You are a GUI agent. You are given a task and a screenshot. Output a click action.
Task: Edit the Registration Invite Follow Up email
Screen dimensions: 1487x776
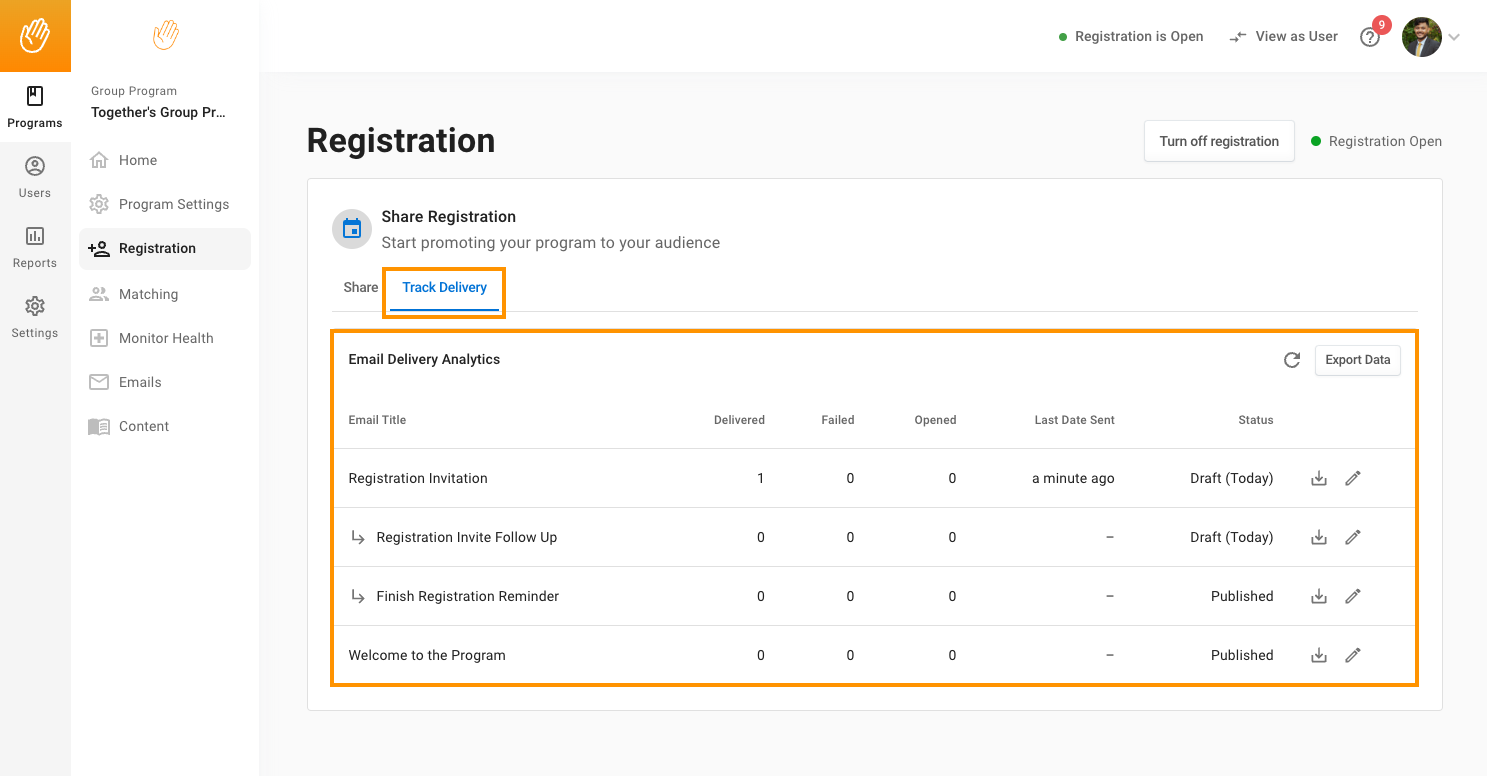pyautogui.click(x=1353, y=537)
